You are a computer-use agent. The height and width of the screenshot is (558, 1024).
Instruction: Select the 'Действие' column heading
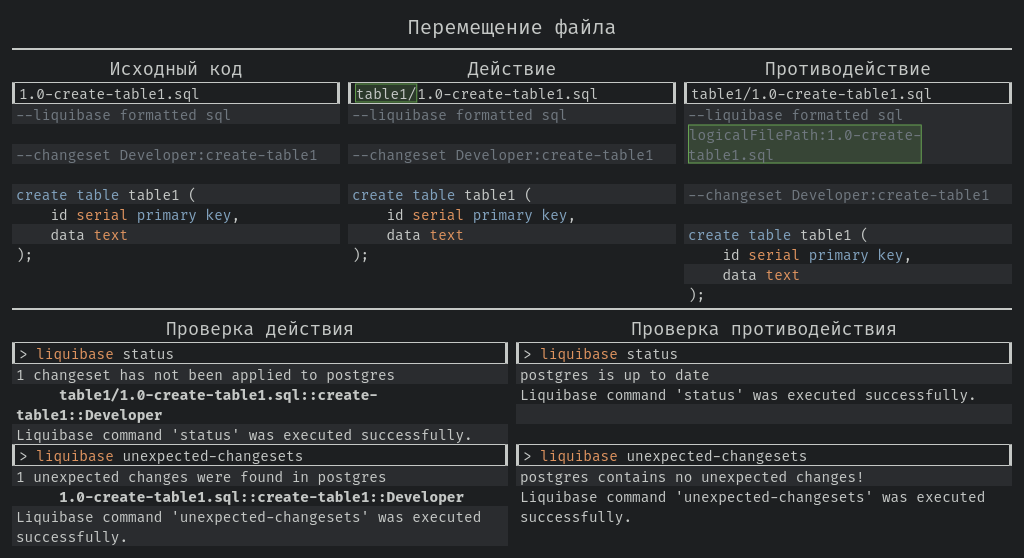511,69
